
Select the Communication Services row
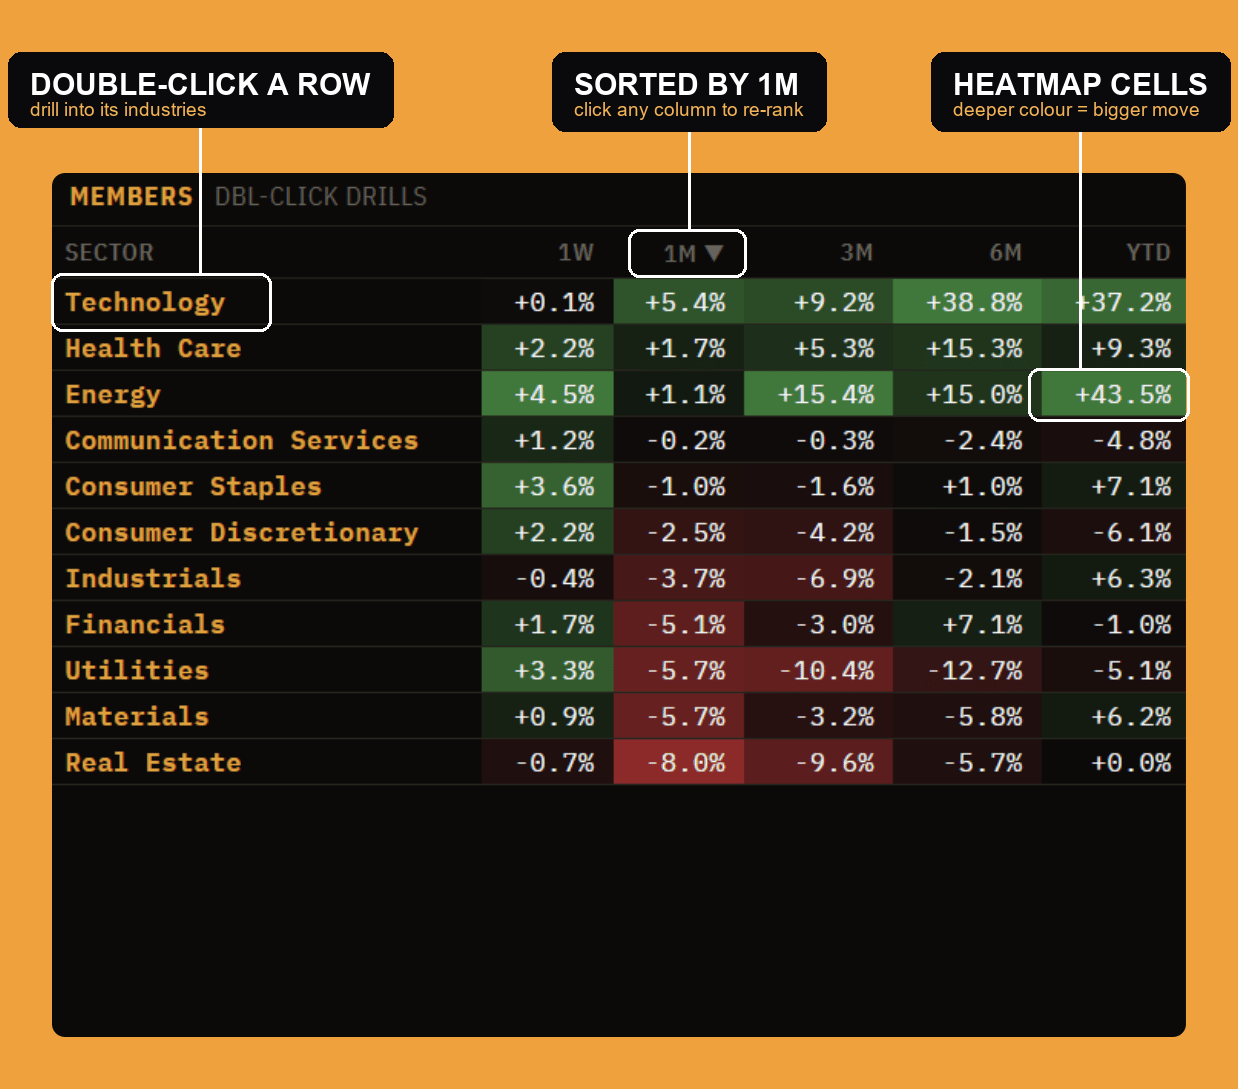coord(619,440)
